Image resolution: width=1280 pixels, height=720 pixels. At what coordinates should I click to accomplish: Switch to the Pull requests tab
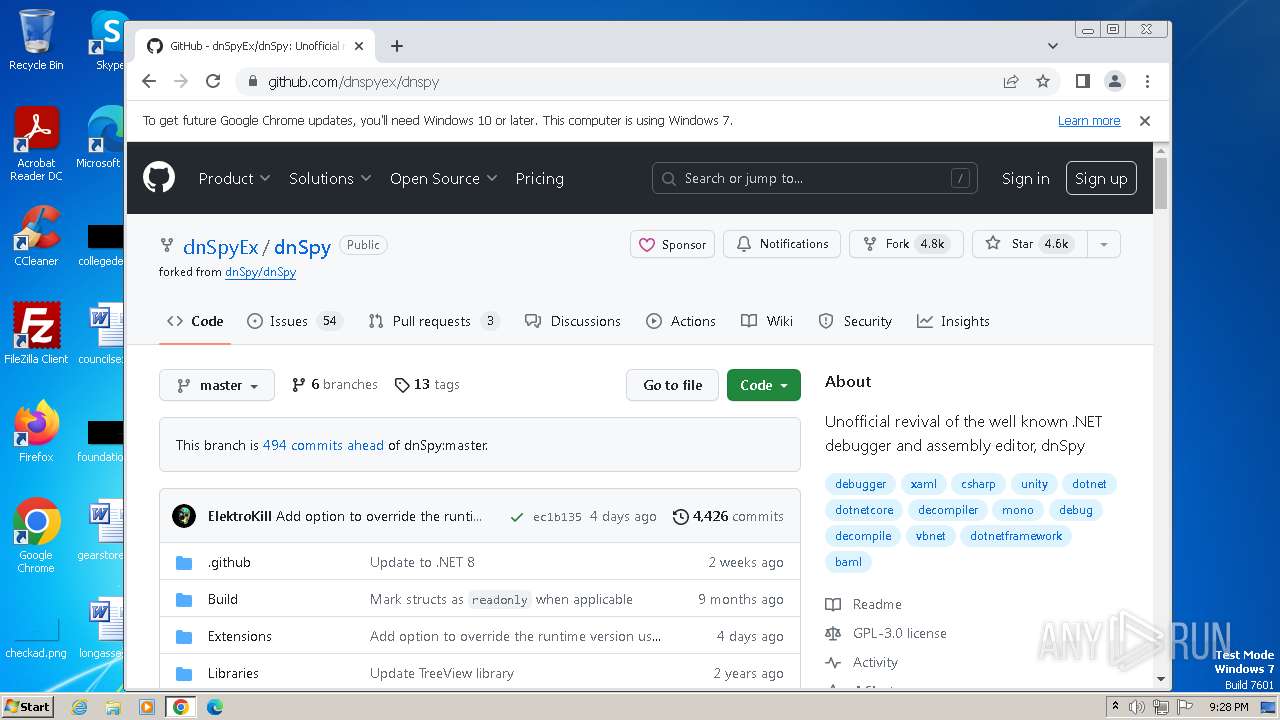point(433,321)
